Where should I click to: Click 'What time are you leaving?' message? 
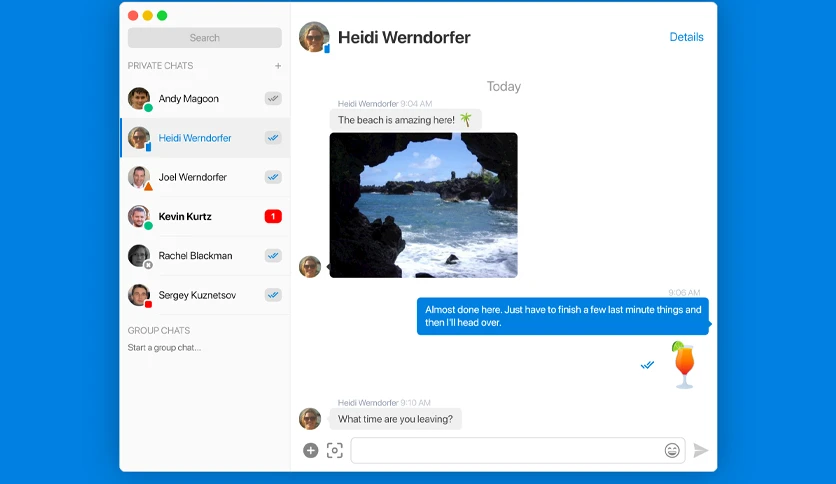point(395,419)
